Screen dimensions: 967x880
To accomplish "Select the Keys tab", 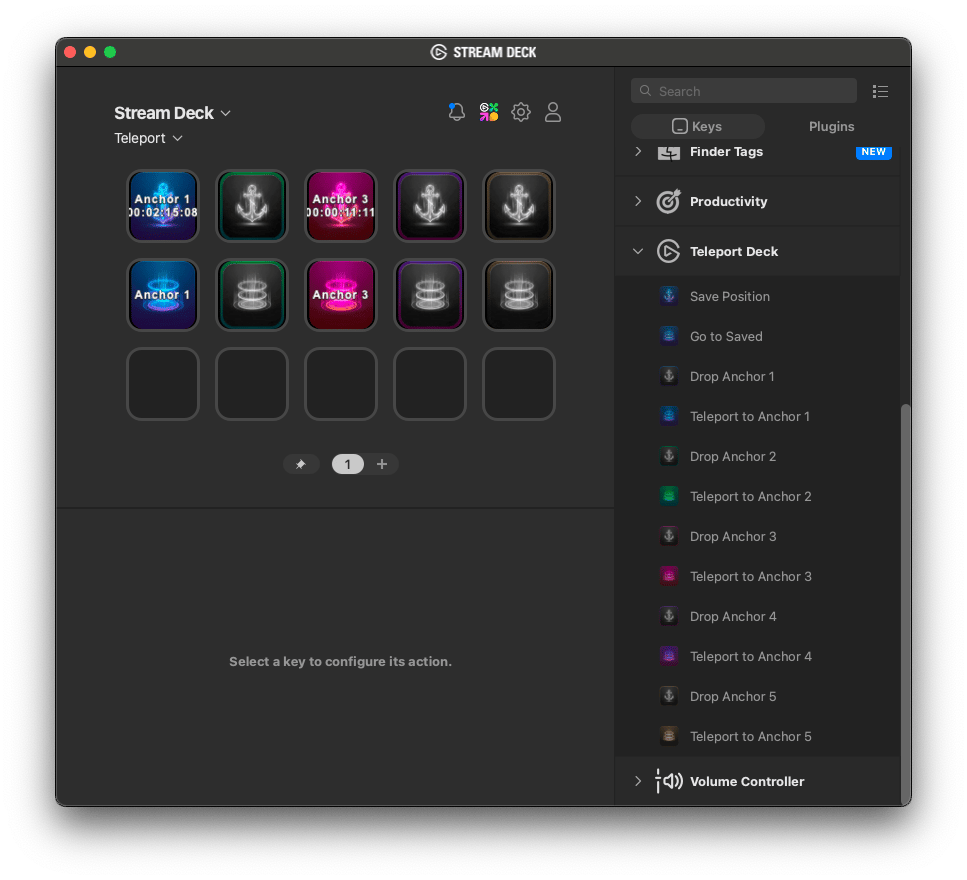I will coord(697,126).
